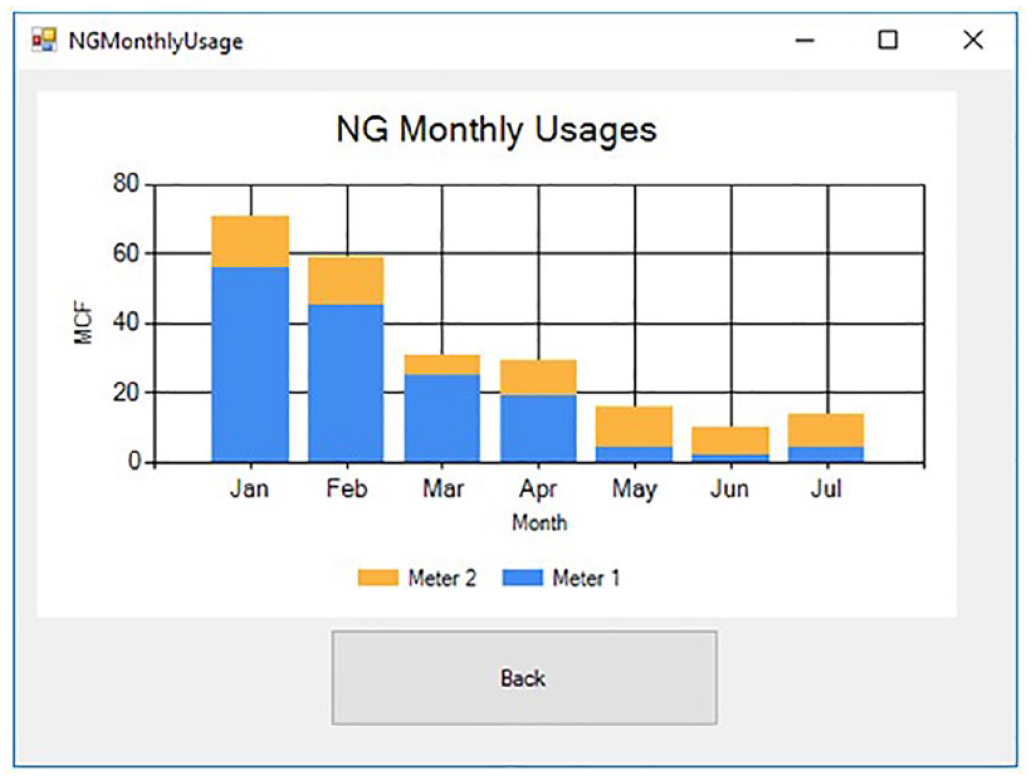Screen dimensions: 1033x784
Task: Click the Apr orange Meter 2 segment
Action: click(538, 377)
